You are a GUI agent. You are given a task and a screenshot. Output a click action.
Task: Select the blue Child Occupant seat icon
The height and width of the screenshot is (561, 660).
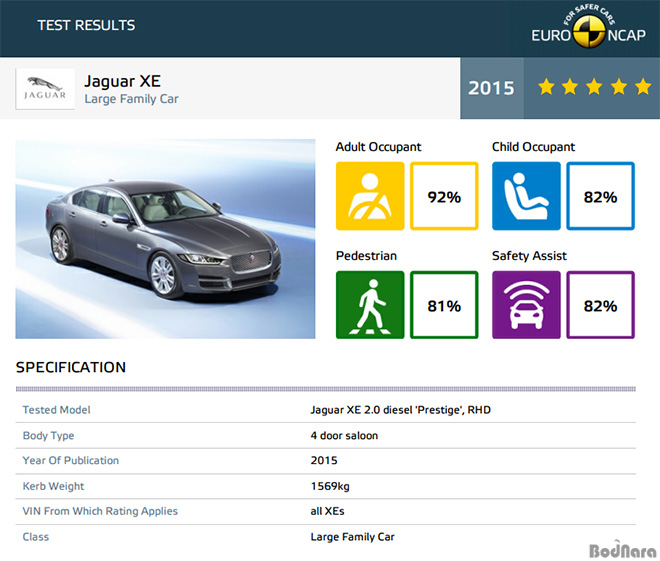click(x=526, y=196)
